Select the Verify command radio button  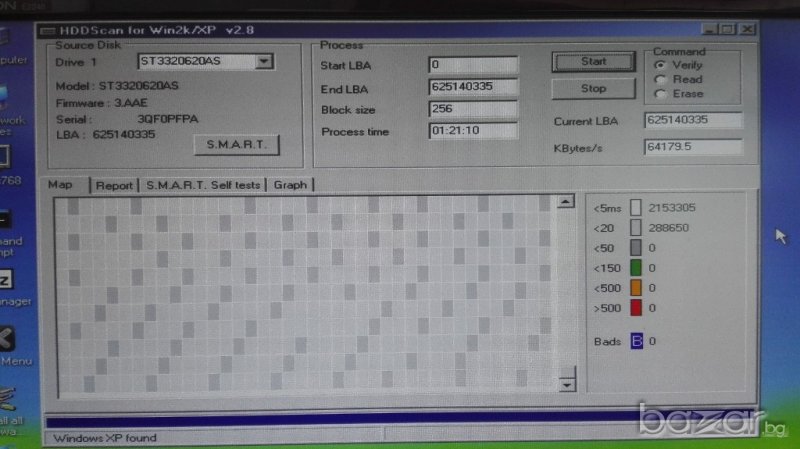pos(660,65)
